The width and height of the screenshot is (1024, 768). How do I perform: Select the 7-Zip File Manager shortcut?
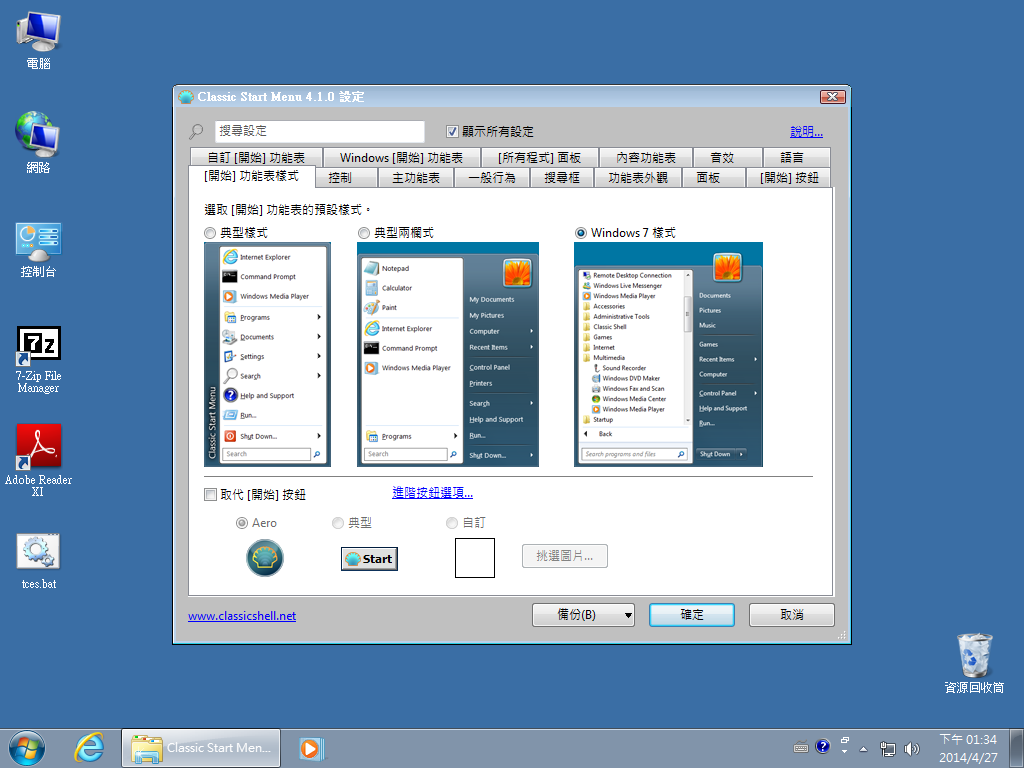(x=38, y=359)
